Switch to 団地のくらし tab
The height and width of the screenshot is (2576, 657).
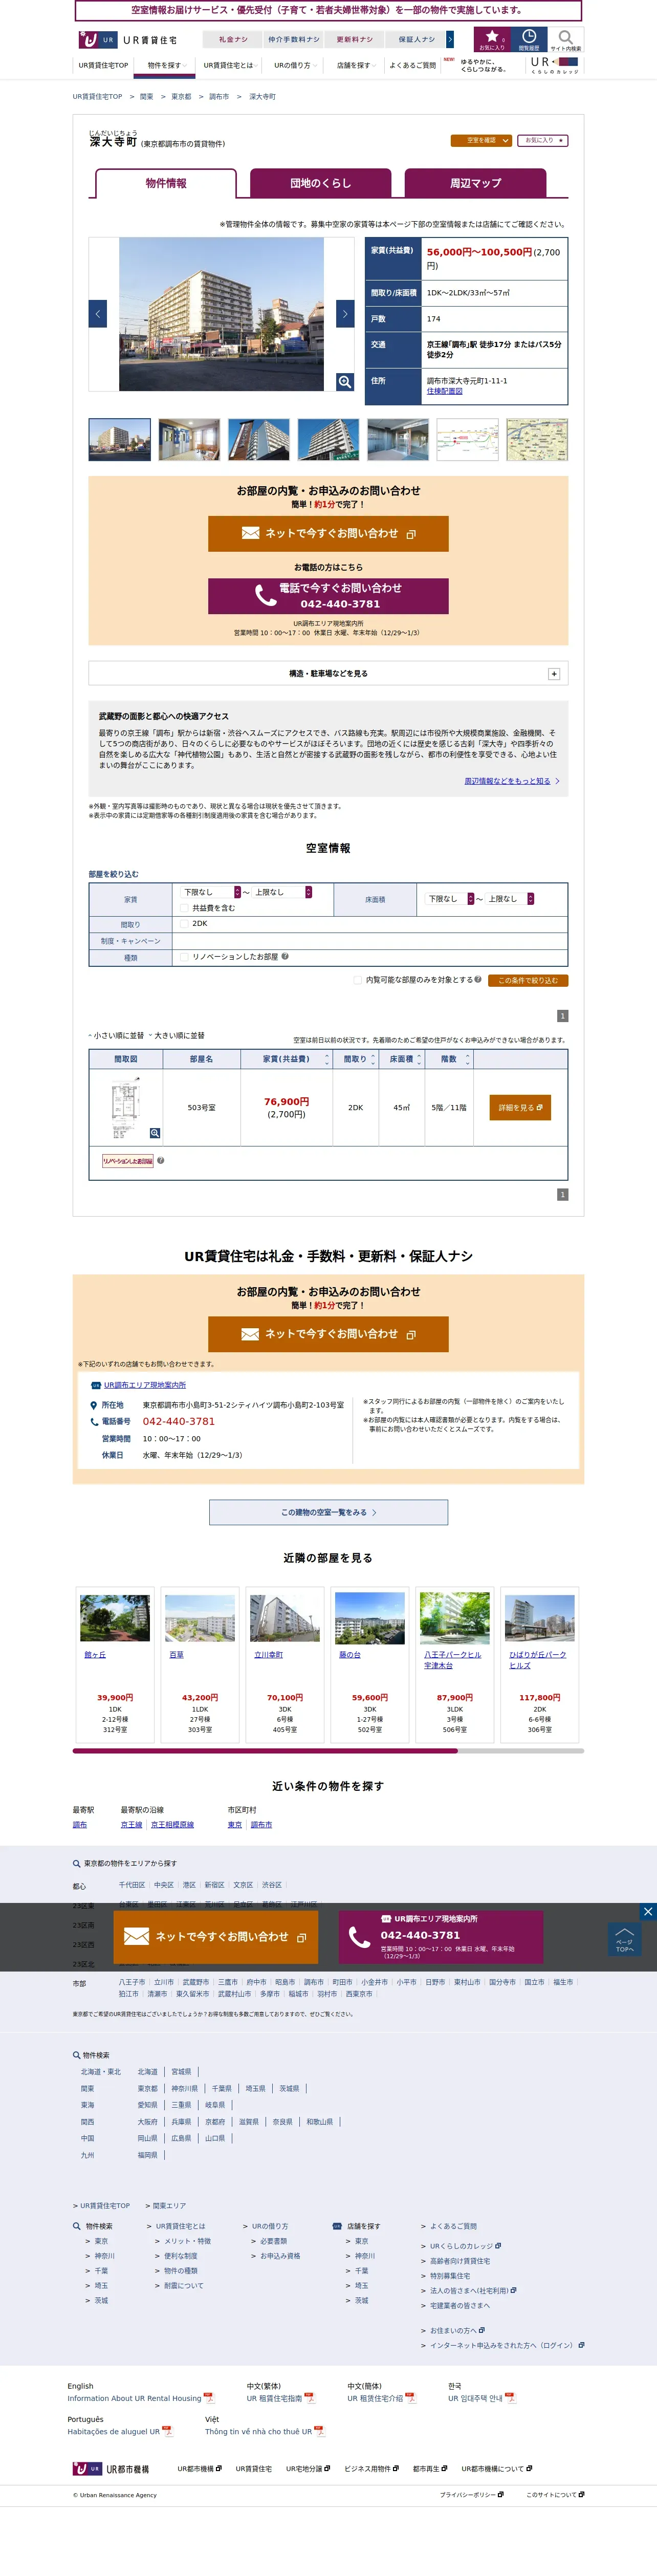click(320, 183)
